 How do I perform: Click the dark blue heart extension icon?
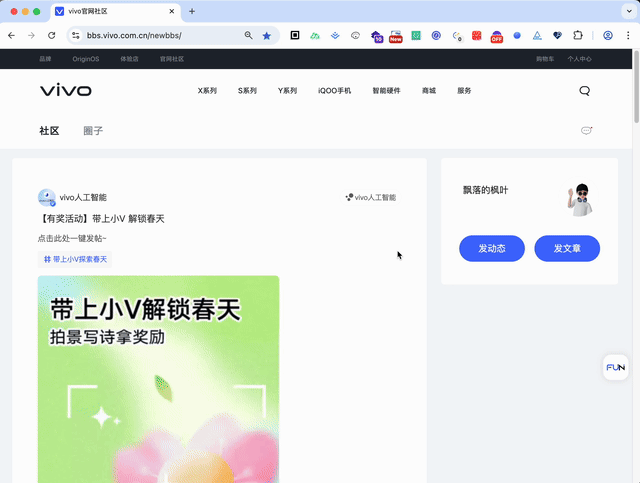[x=557, y=36]
